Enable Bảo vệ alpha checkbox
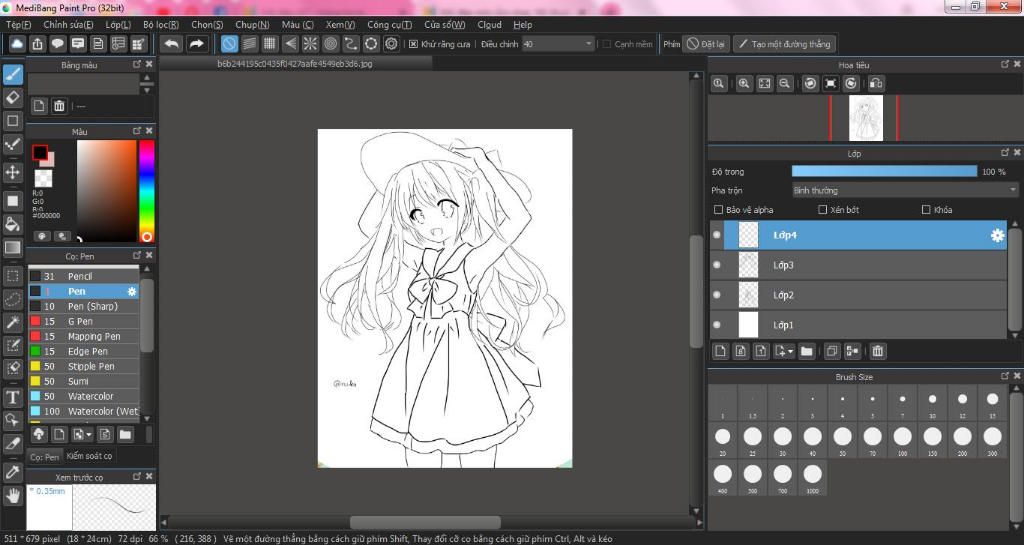This screenshot has height=545, width=1024. tap(718, 210)
